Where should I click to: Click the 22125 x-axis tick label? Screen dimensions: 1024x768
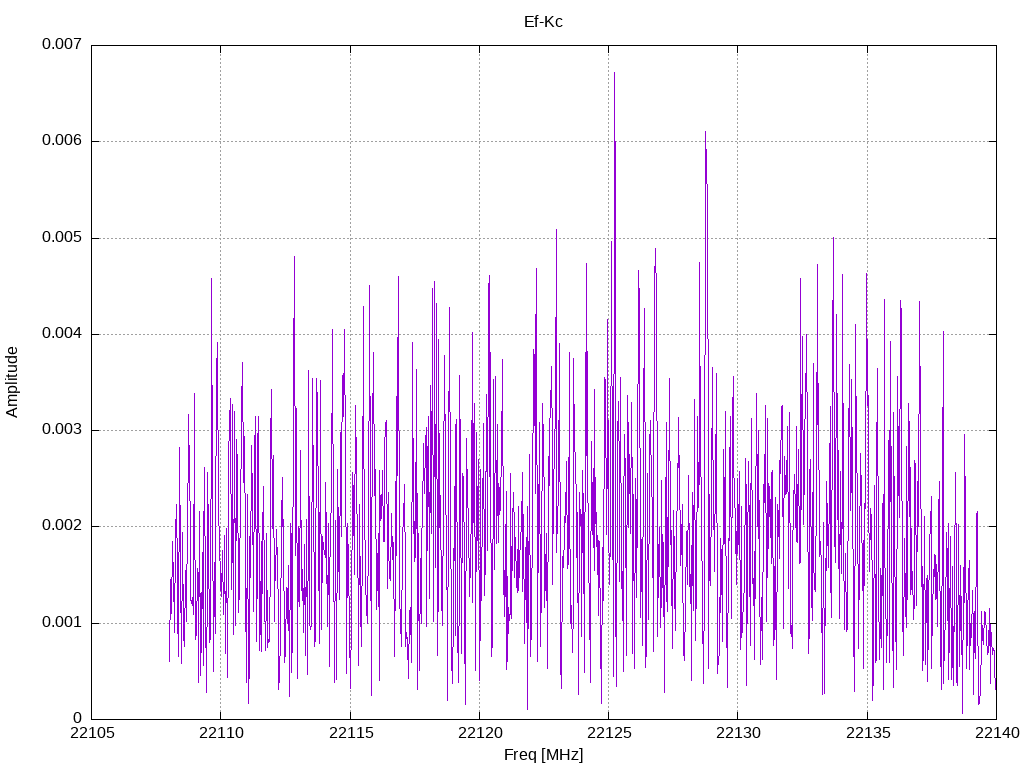pos(609,733)
